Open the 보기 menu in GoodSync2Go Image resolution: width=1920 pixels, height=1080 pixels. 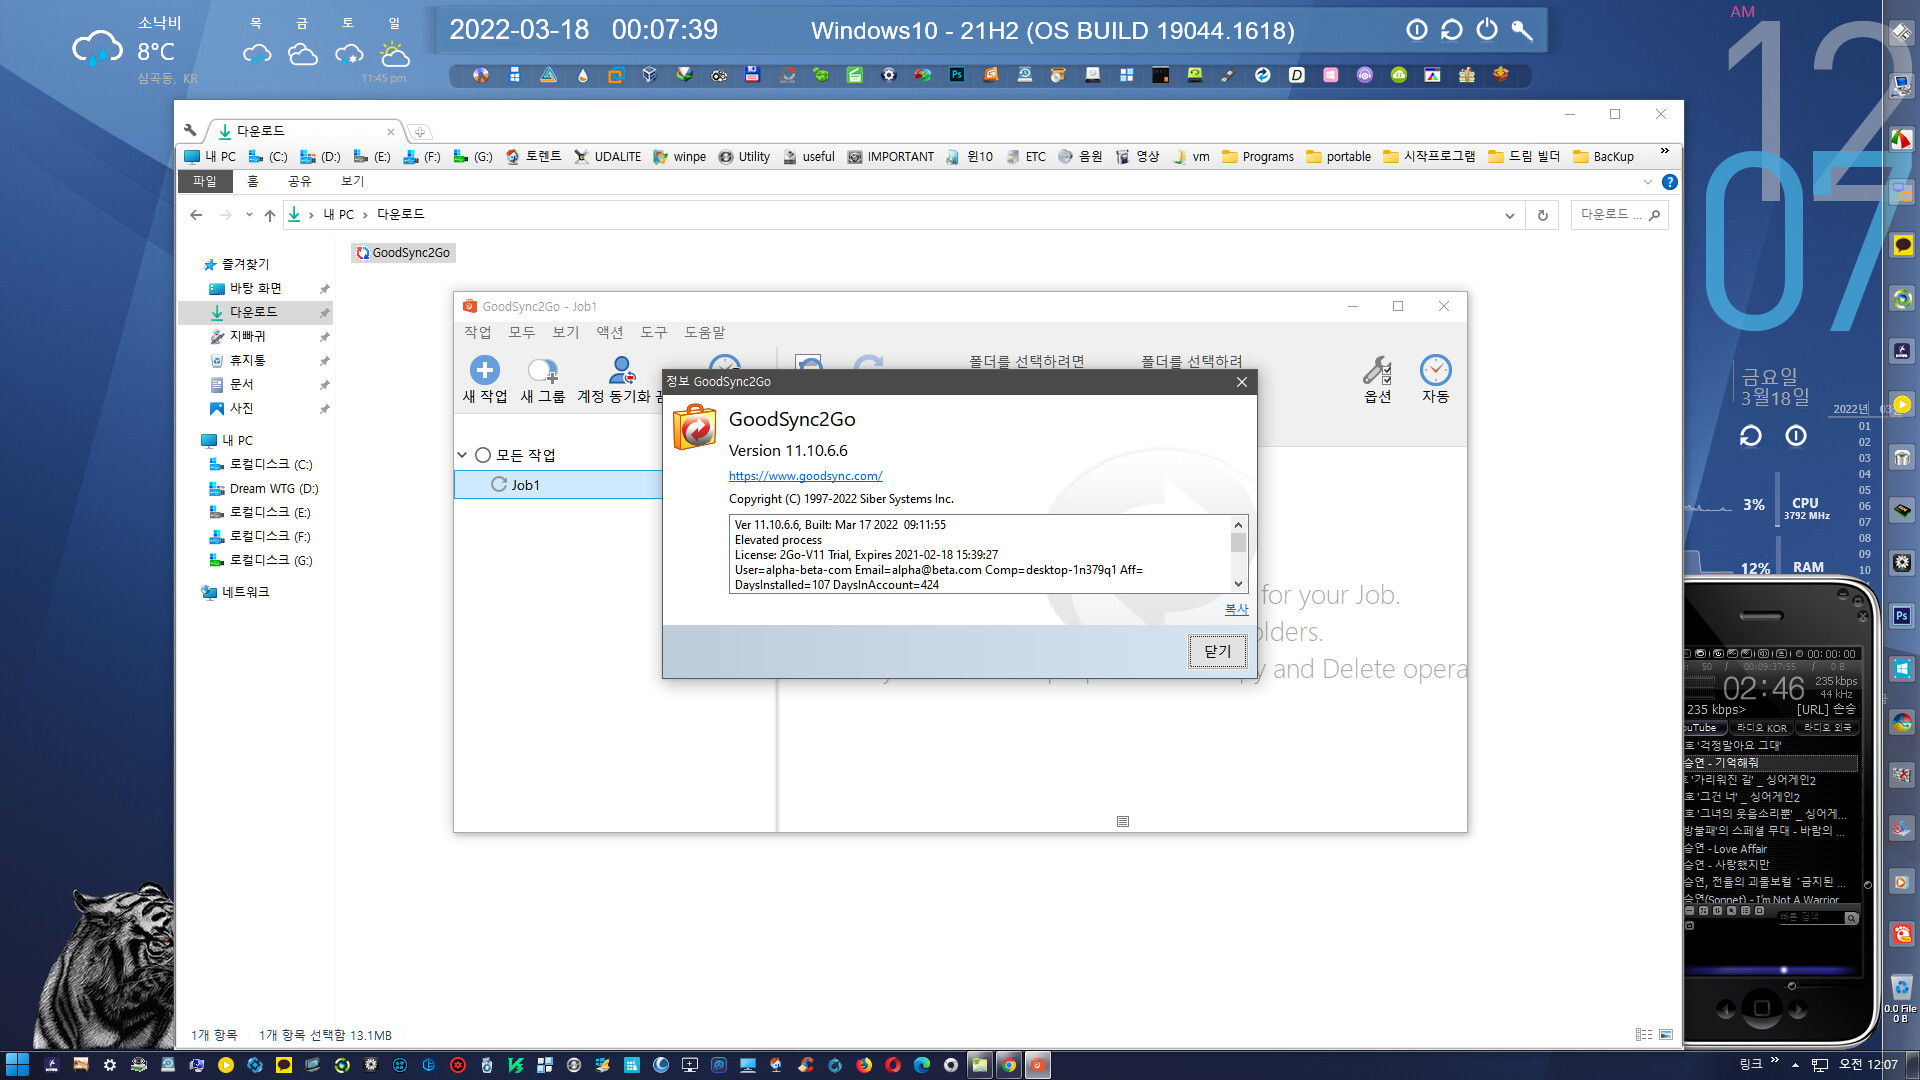tap(565, 332)
